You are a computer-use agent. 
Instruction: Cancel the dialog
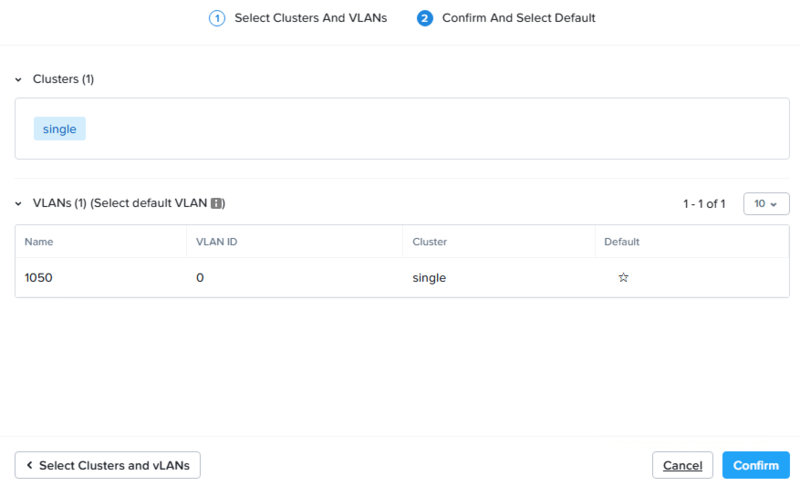(x=682, y=465)
